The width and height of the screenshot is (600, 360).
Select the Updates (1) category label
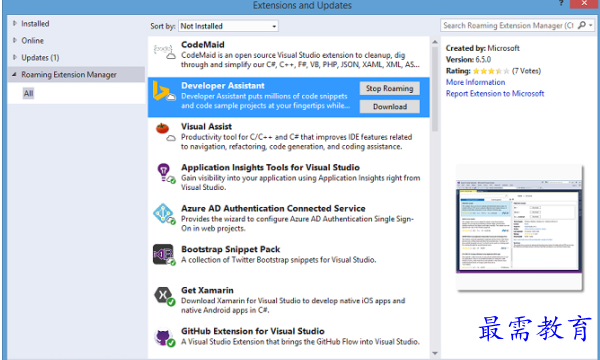point(40,58)
